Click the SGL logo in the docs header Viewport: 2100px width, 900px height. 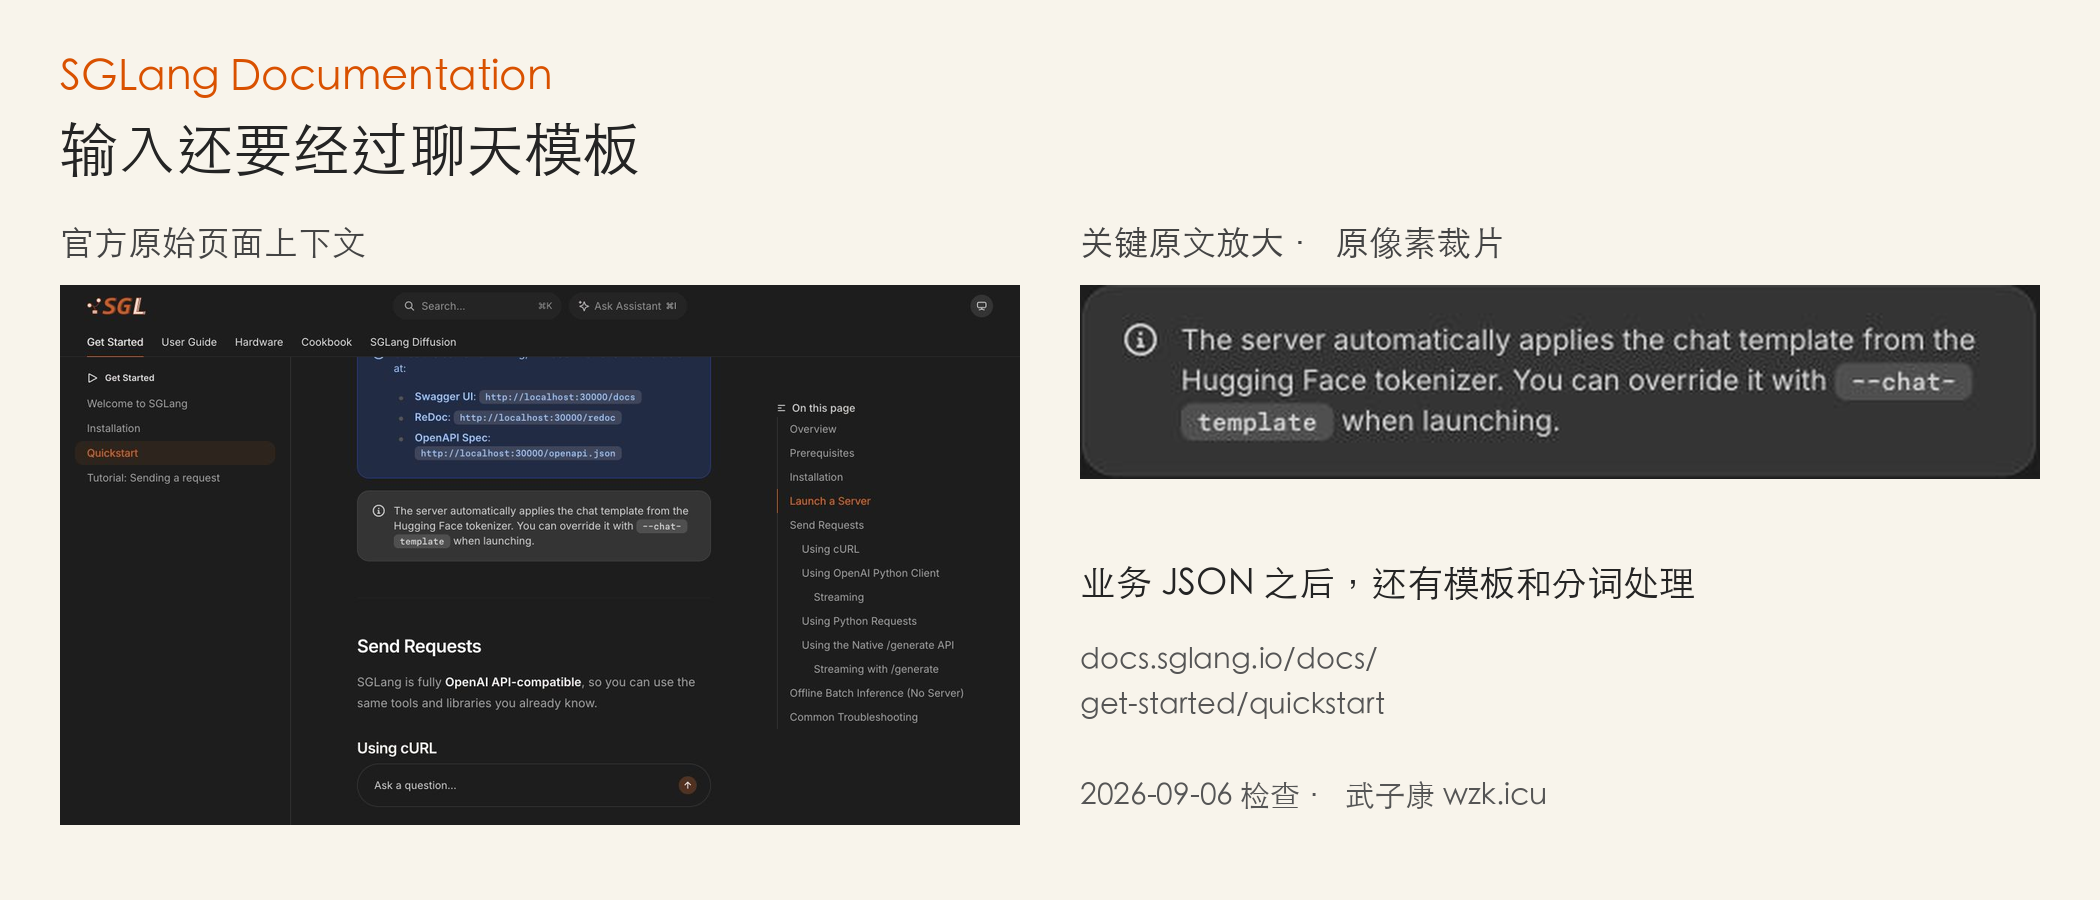(x=116, y=306)
